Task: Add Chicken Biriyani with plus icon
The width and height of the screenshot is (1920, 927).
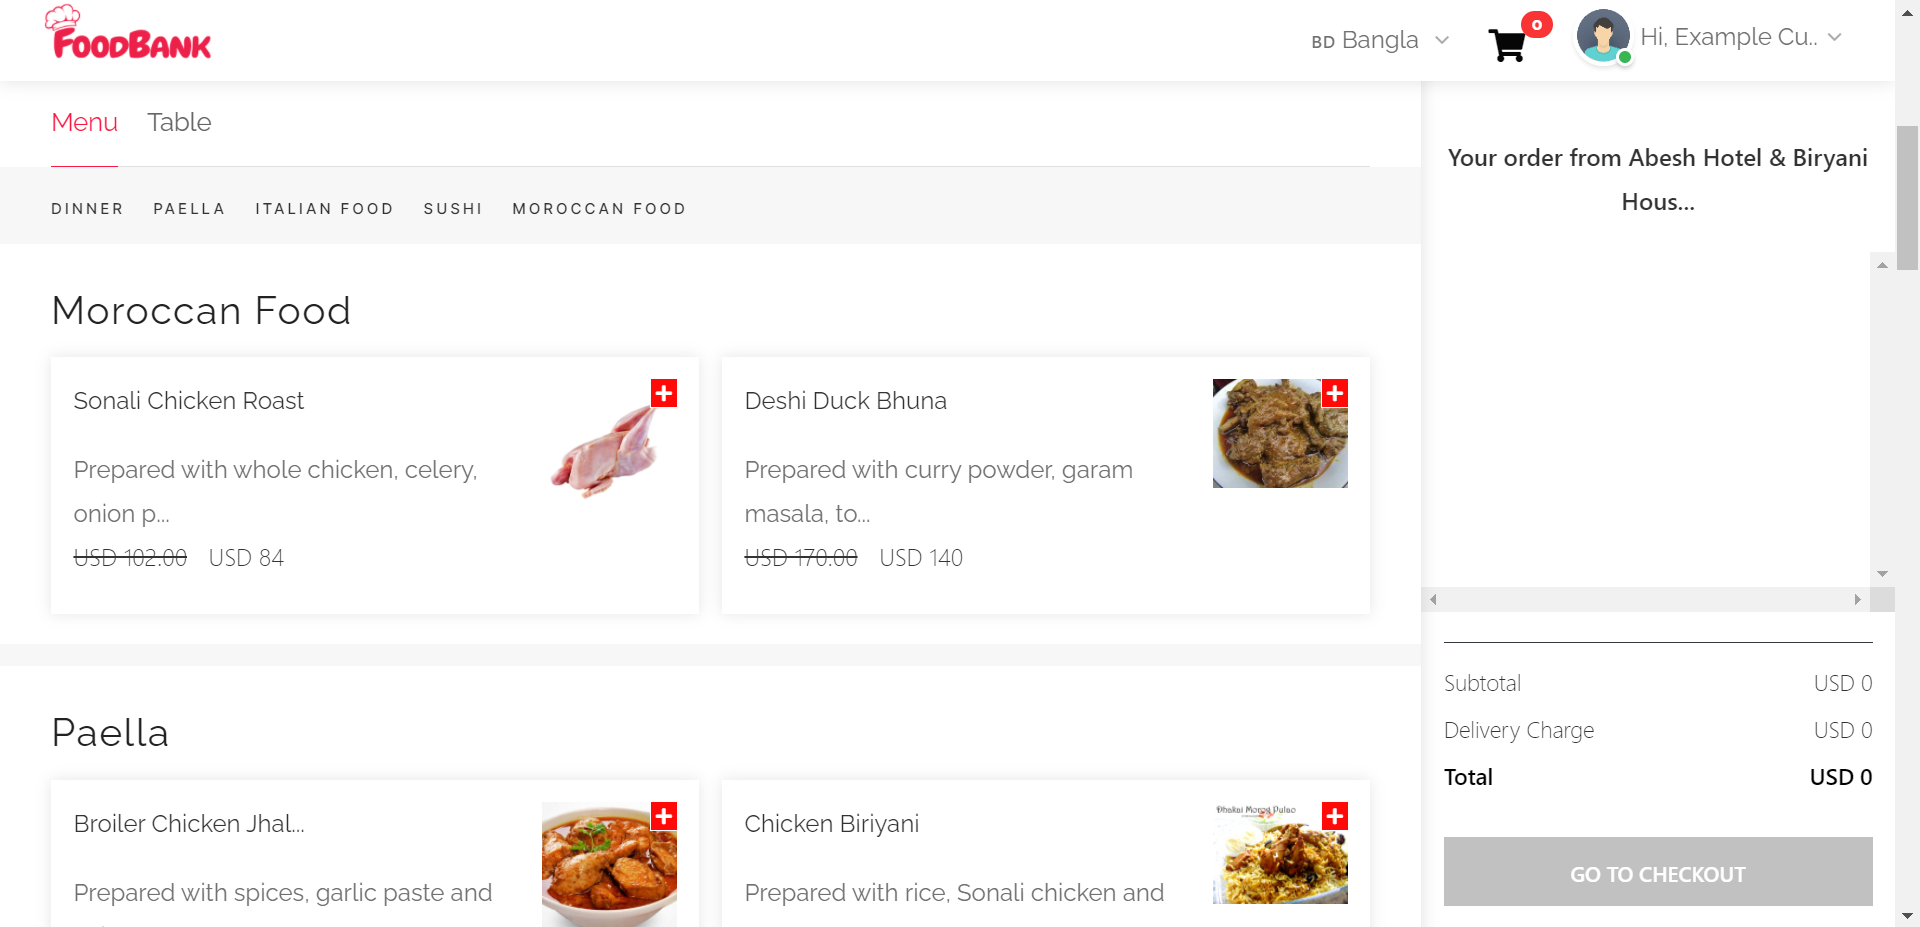Action: pos(1335,816)
